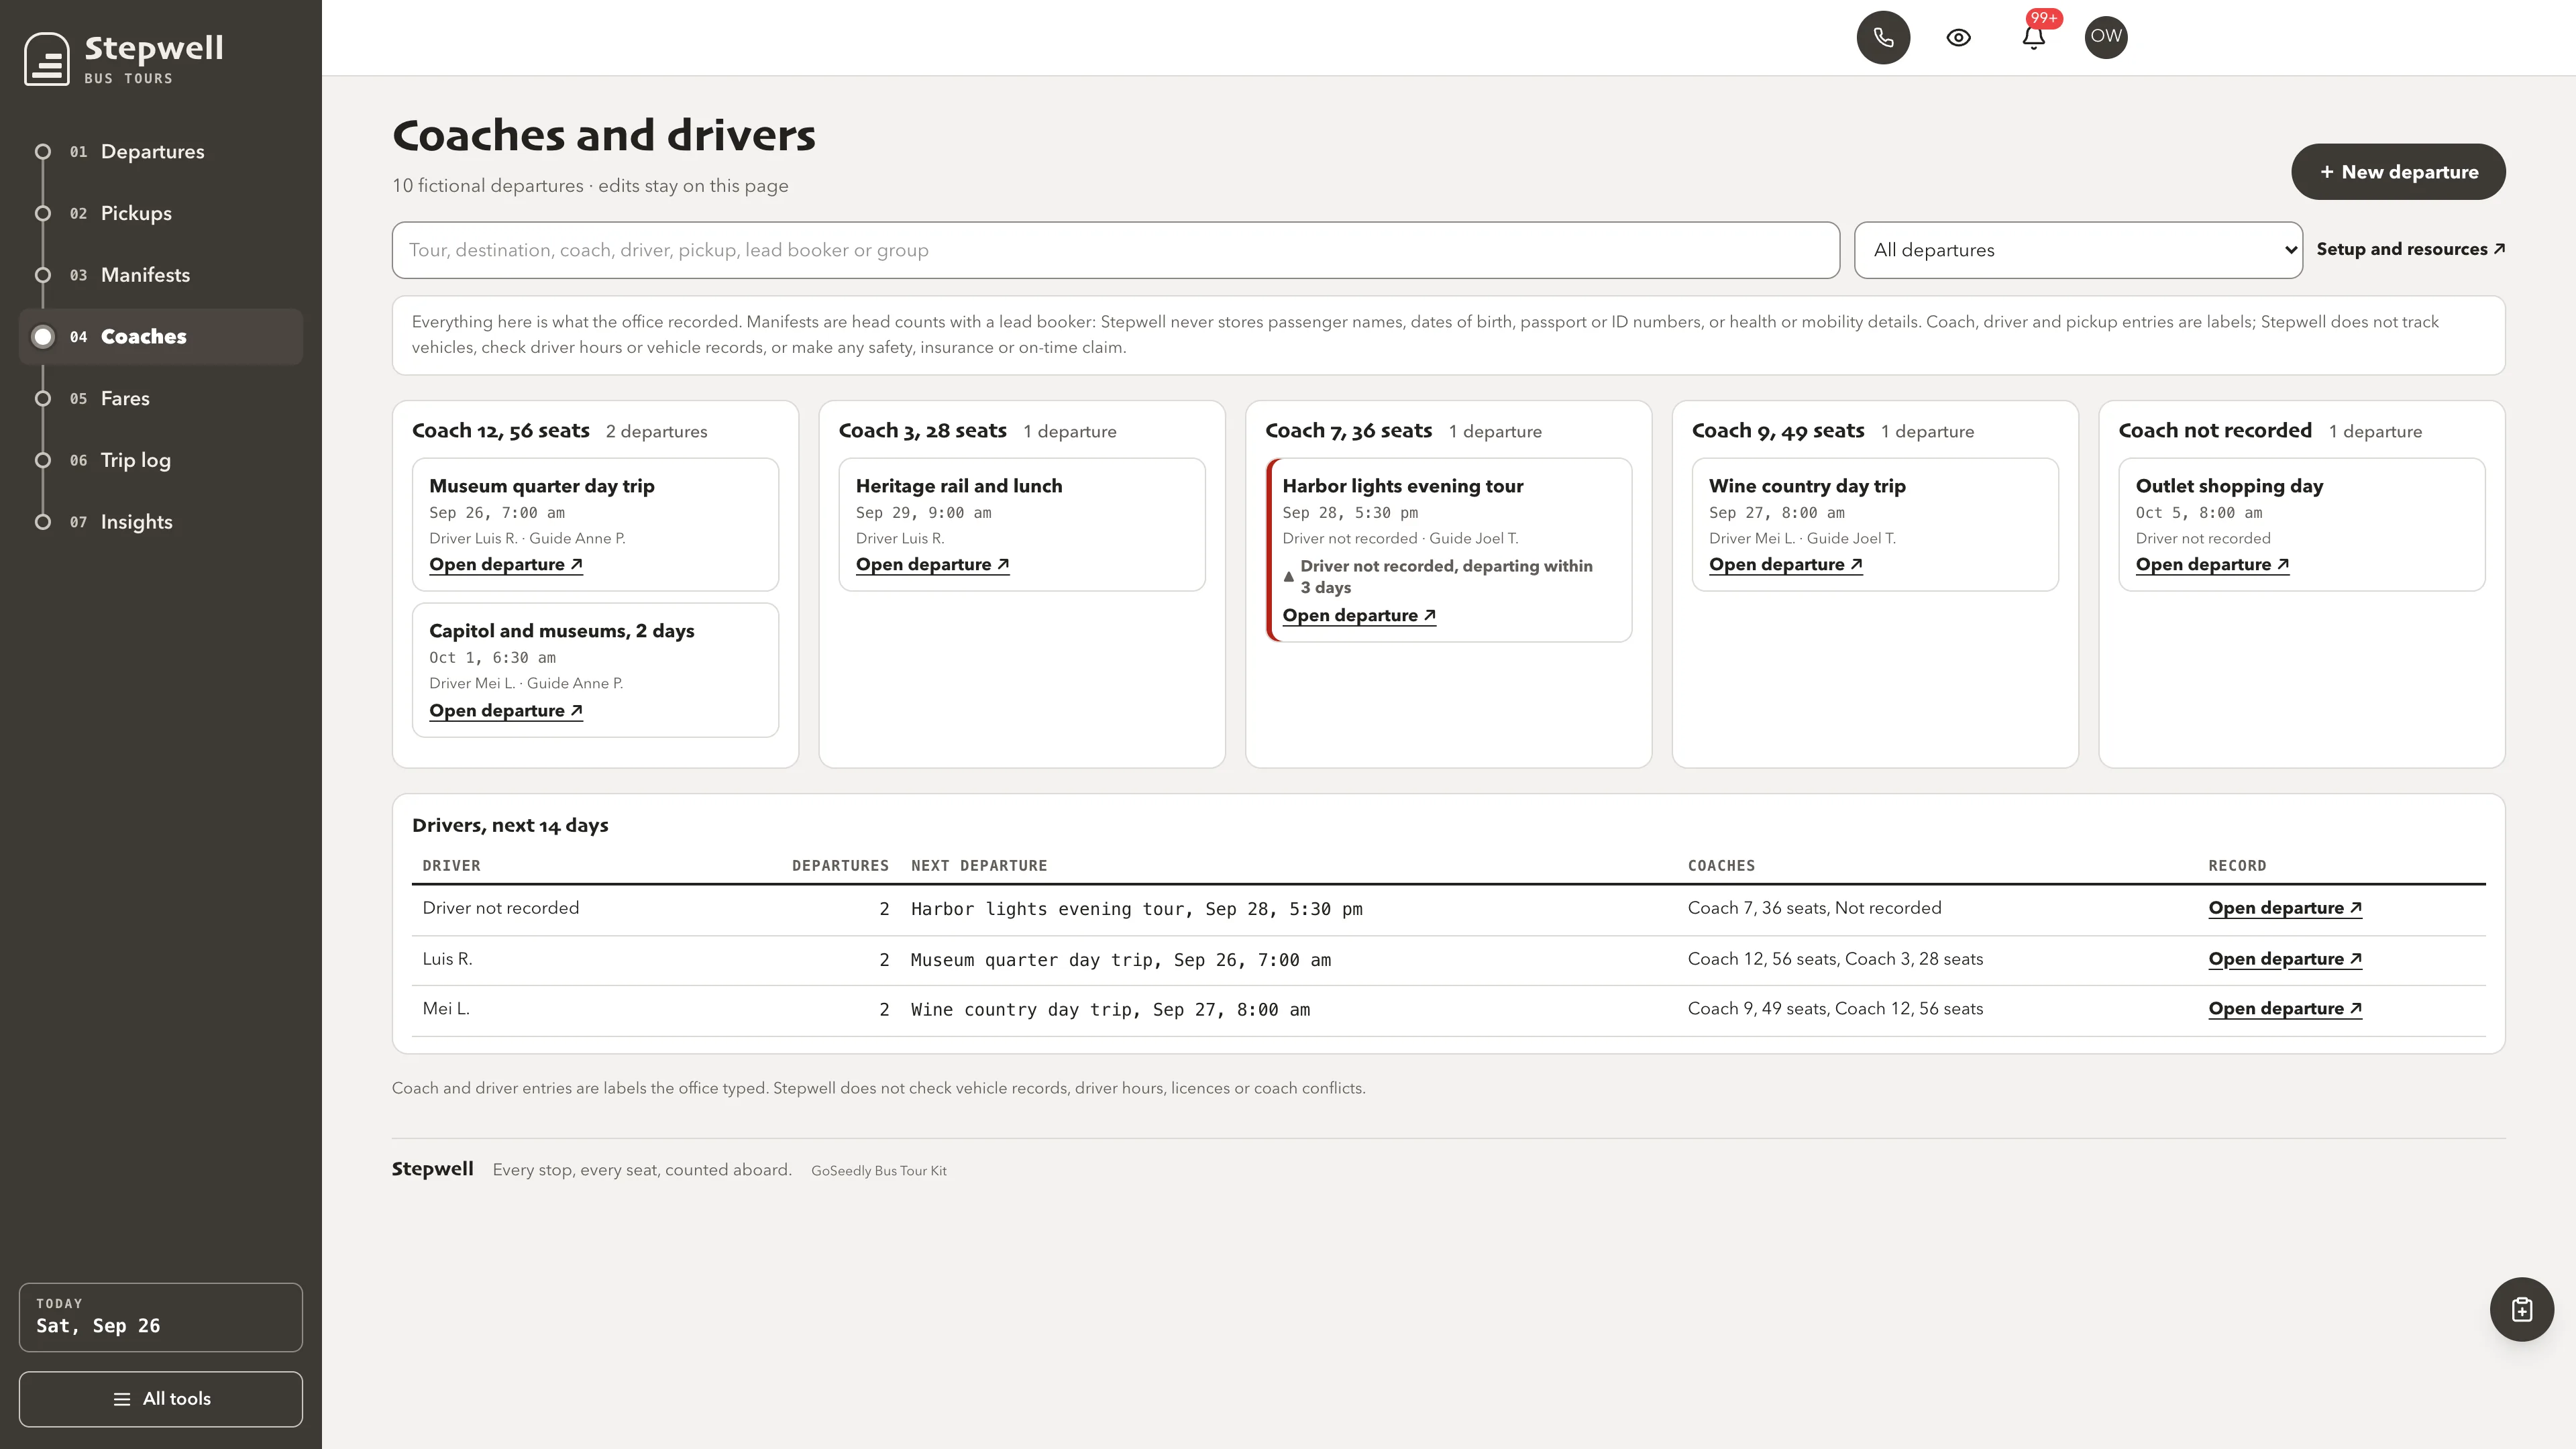This screenshot has height=1449, width=2576.
Task: Toggle the eye view icon in header
Action: (1958, 37)
